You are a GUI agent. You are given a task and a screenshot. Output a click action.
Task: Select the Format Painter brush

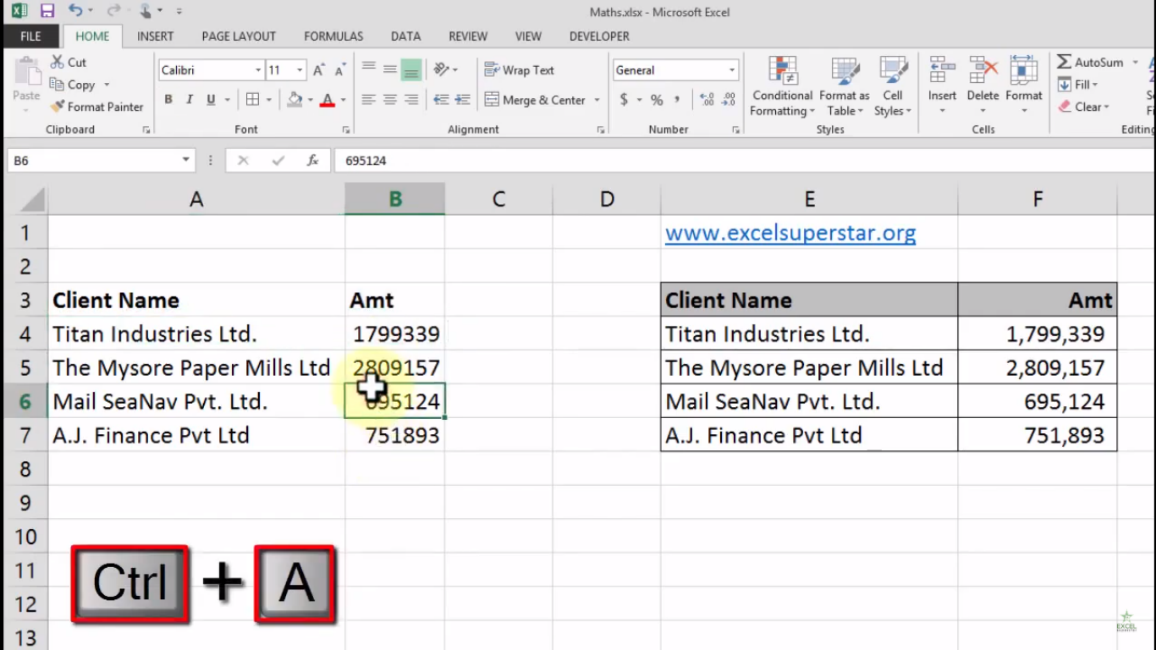(x=58, y=107)
